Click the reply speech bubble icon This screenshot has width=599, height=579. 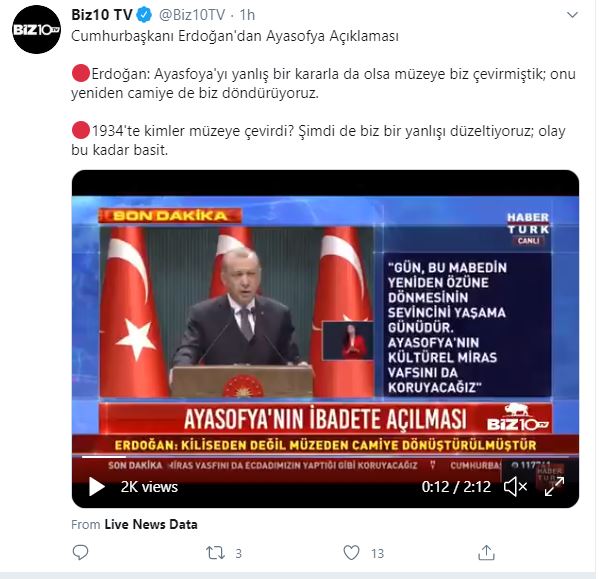point(80,552)
